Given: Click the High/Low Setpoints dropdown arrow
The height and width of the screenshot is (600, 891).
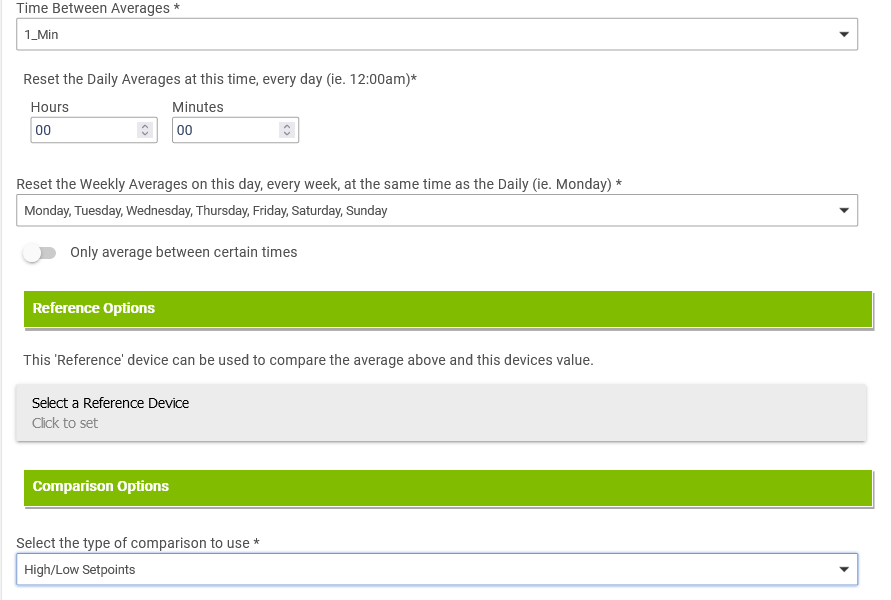Looking at the screenshot, I should pos(844,569).
